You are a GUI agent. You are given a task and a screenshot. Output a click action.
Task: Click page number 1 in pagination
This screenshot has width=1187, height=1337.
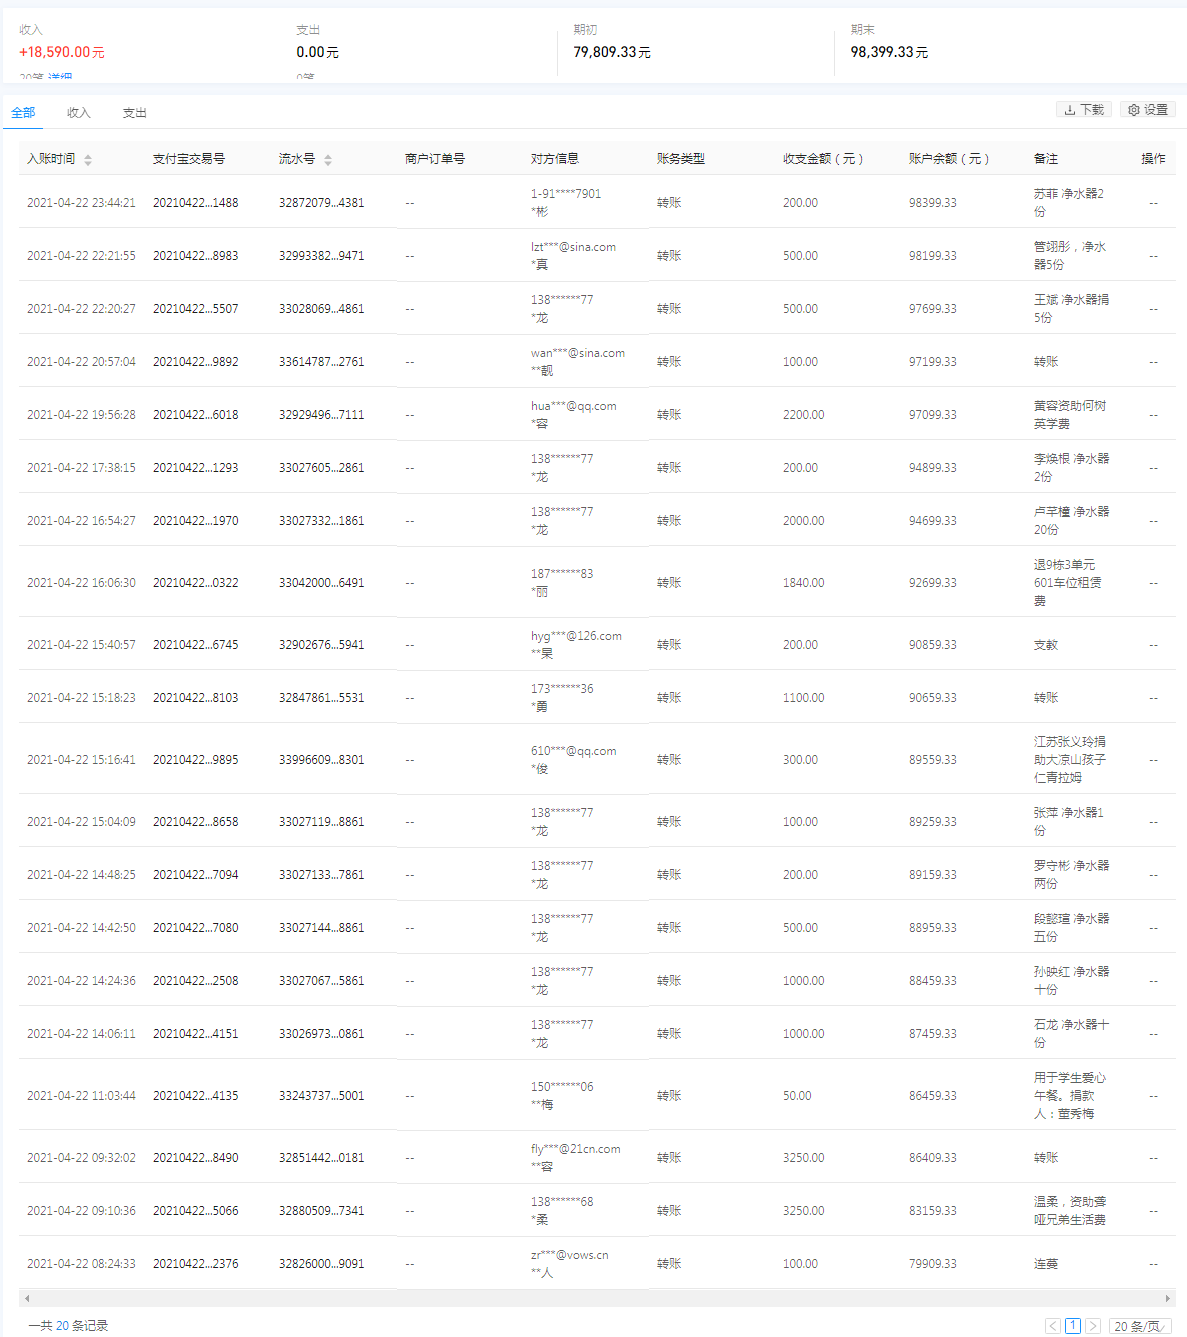(x=1073, y=1326)
